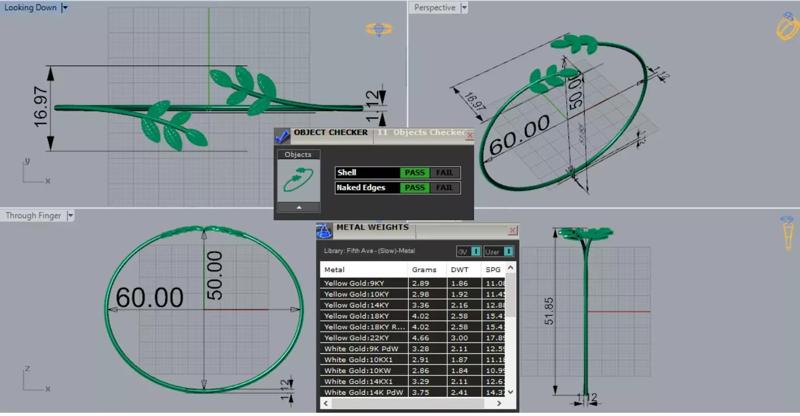Click the 4.66 grams cell
Viewport: 800px width, 416px height.
pyautogui.click(x=428, y=338)
